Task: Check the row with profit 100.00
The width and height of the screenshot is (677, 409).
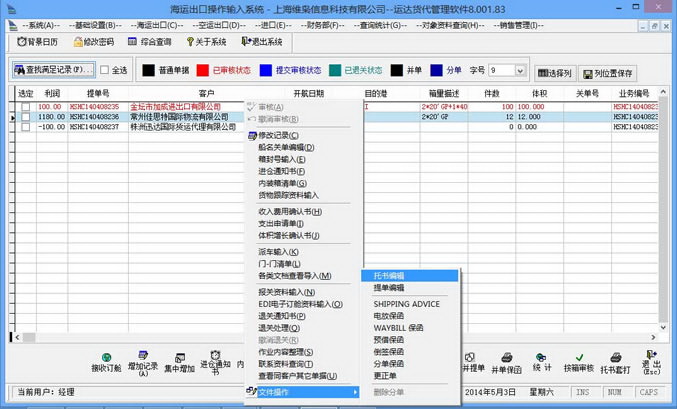Action: coord(26,107)
